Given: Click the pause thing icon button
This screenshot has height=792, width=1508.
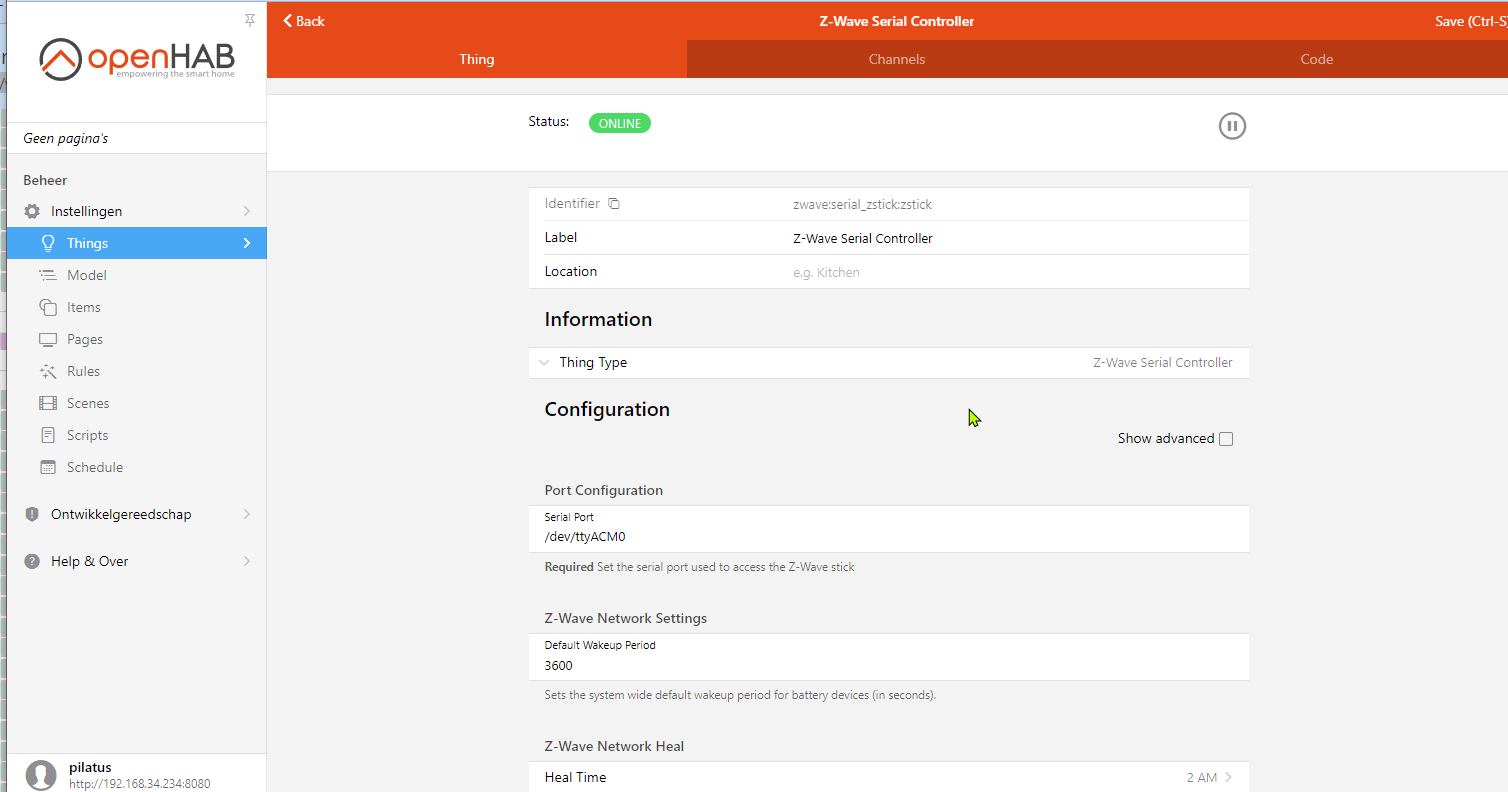Looking at the screenshot, I should [1232, 126].
